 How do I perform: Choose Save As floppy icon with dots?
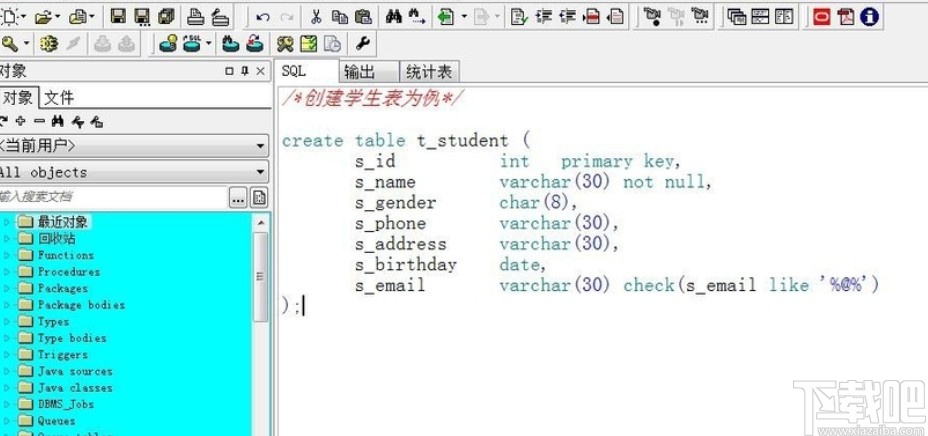142,17
